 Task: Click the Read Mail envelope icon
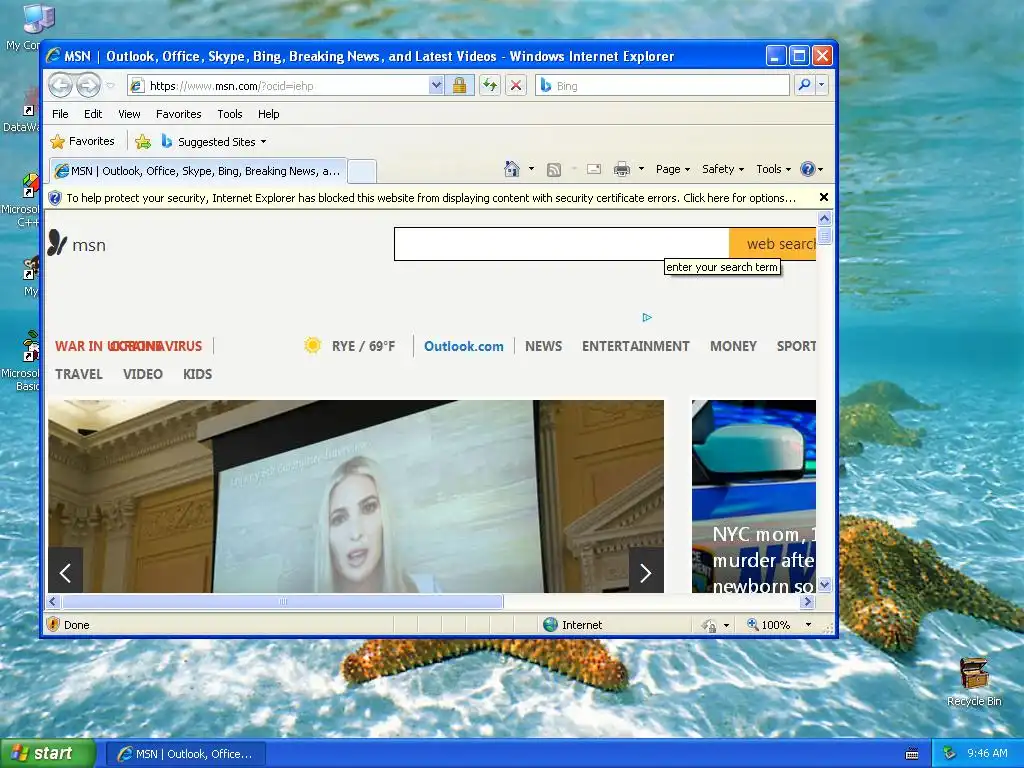[x=594, y=169]
